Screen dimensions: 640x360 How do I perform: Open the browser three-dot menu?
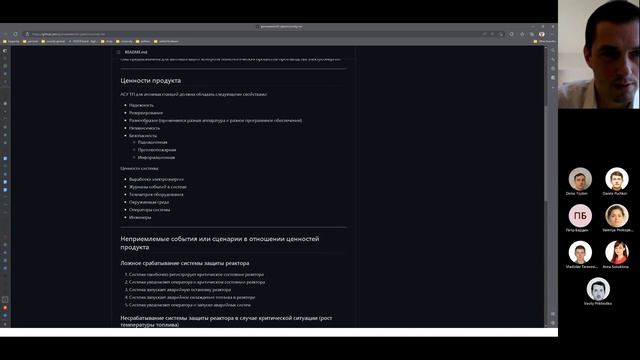(552, 34)
